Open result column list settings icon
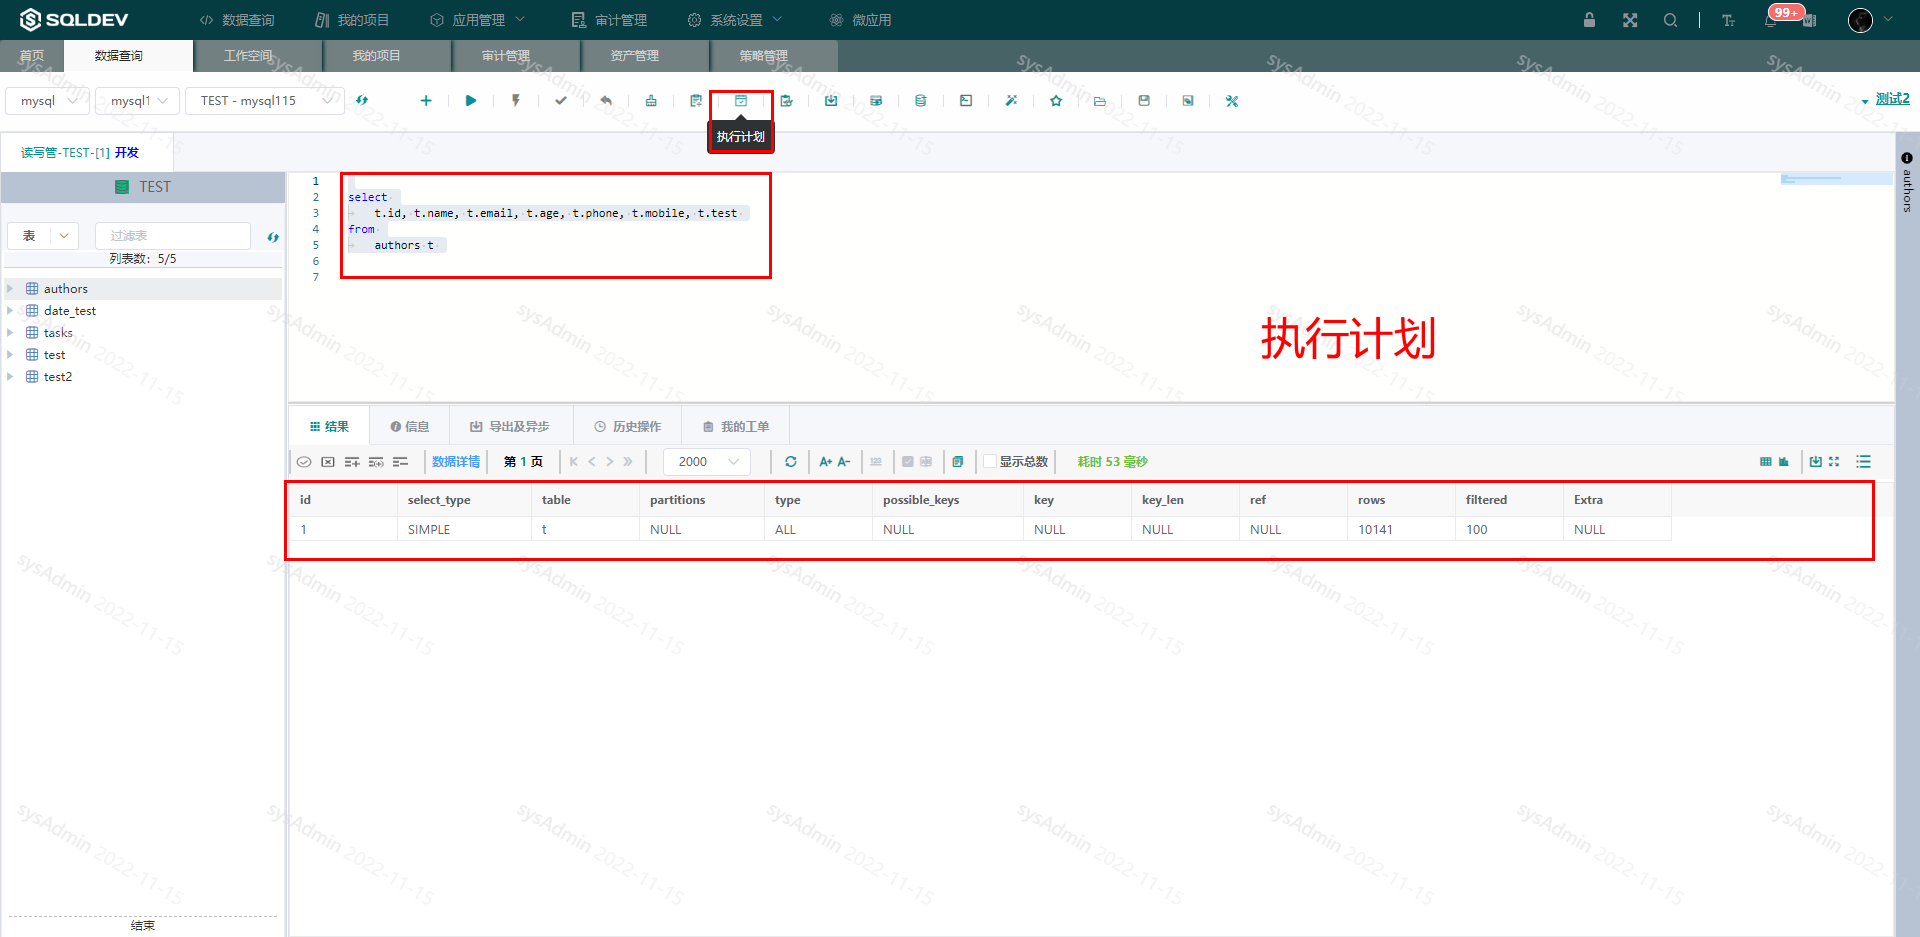The width and height of the screenshot is (1920, 937). pos(1864,462)
